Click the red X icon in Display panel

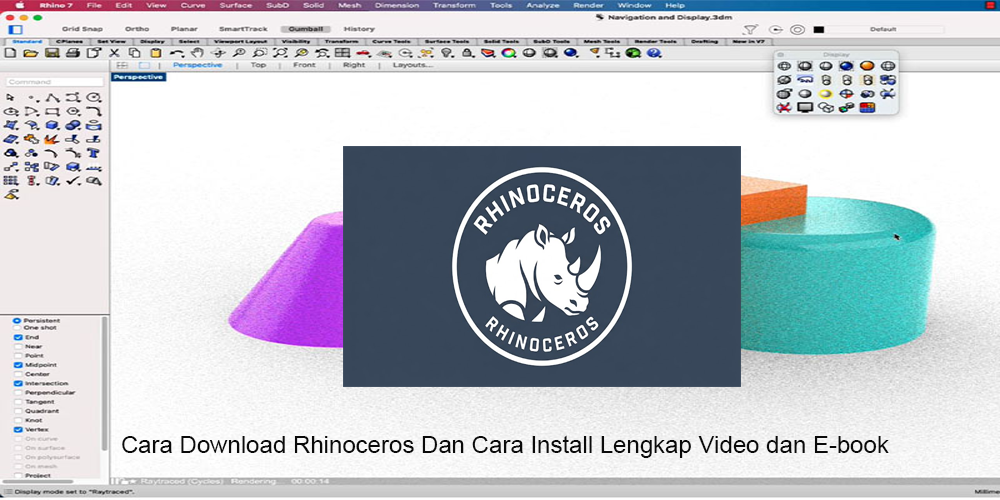[x=784, y=107]
